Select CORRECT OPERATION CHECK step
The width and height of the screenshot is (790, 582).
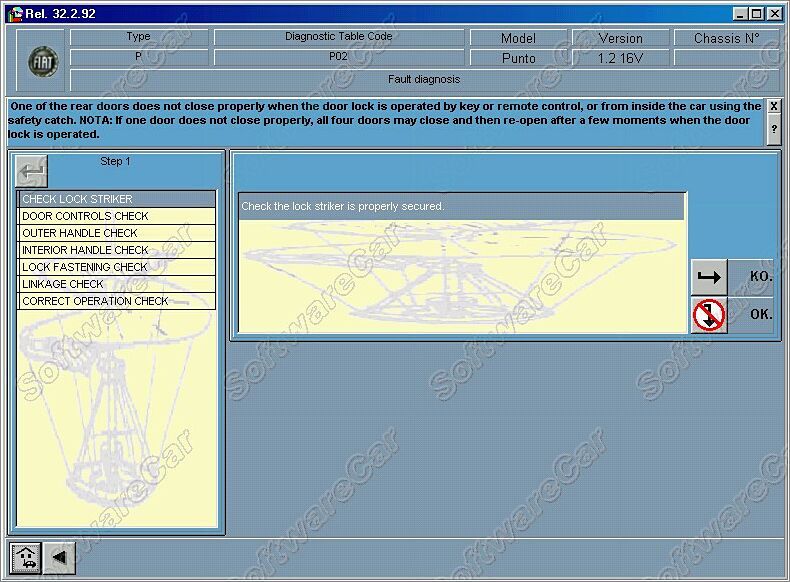(116, 301)
